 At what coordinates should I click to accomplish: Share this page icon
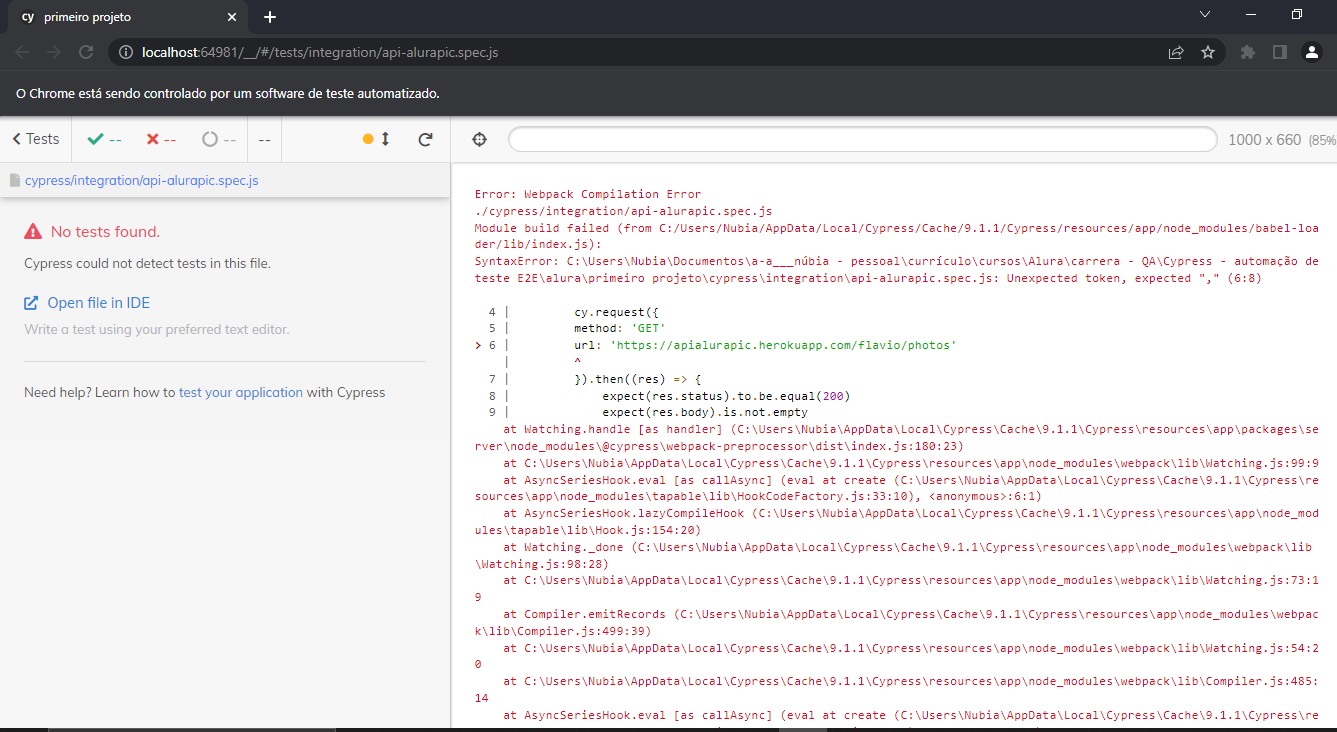coord(1176,52)
